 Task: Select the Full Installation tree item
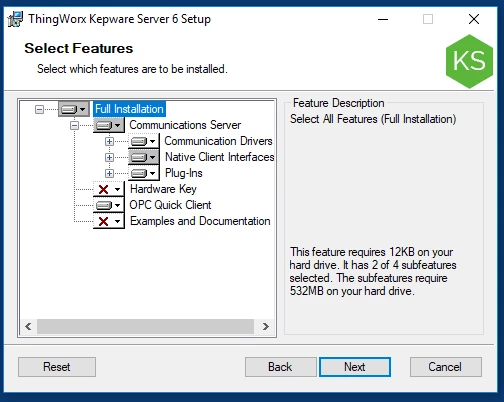[129, 109]
